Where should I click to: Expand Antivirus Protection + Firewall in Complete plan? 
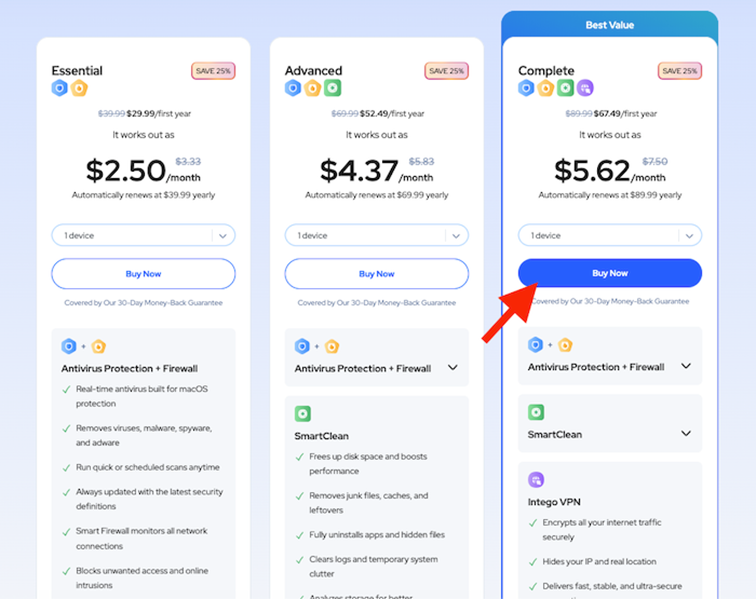[686, 366]
